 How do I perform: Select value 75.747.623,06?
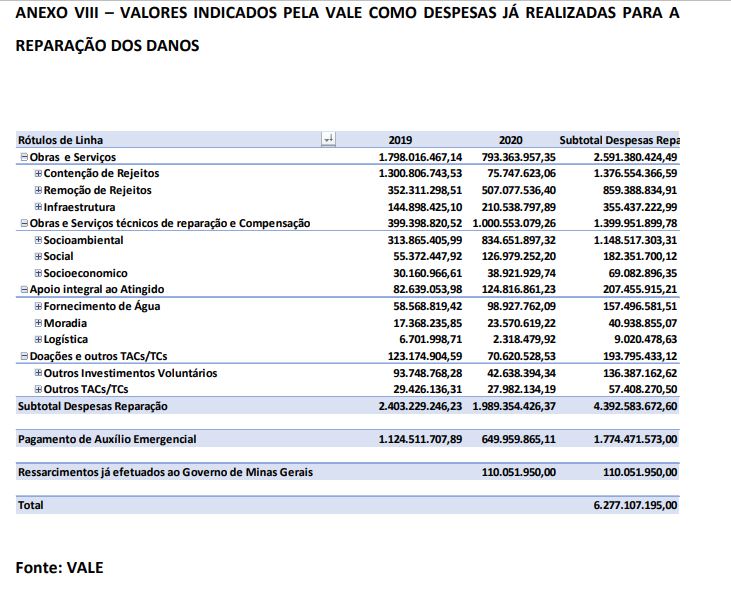click(x=522, y=173)
